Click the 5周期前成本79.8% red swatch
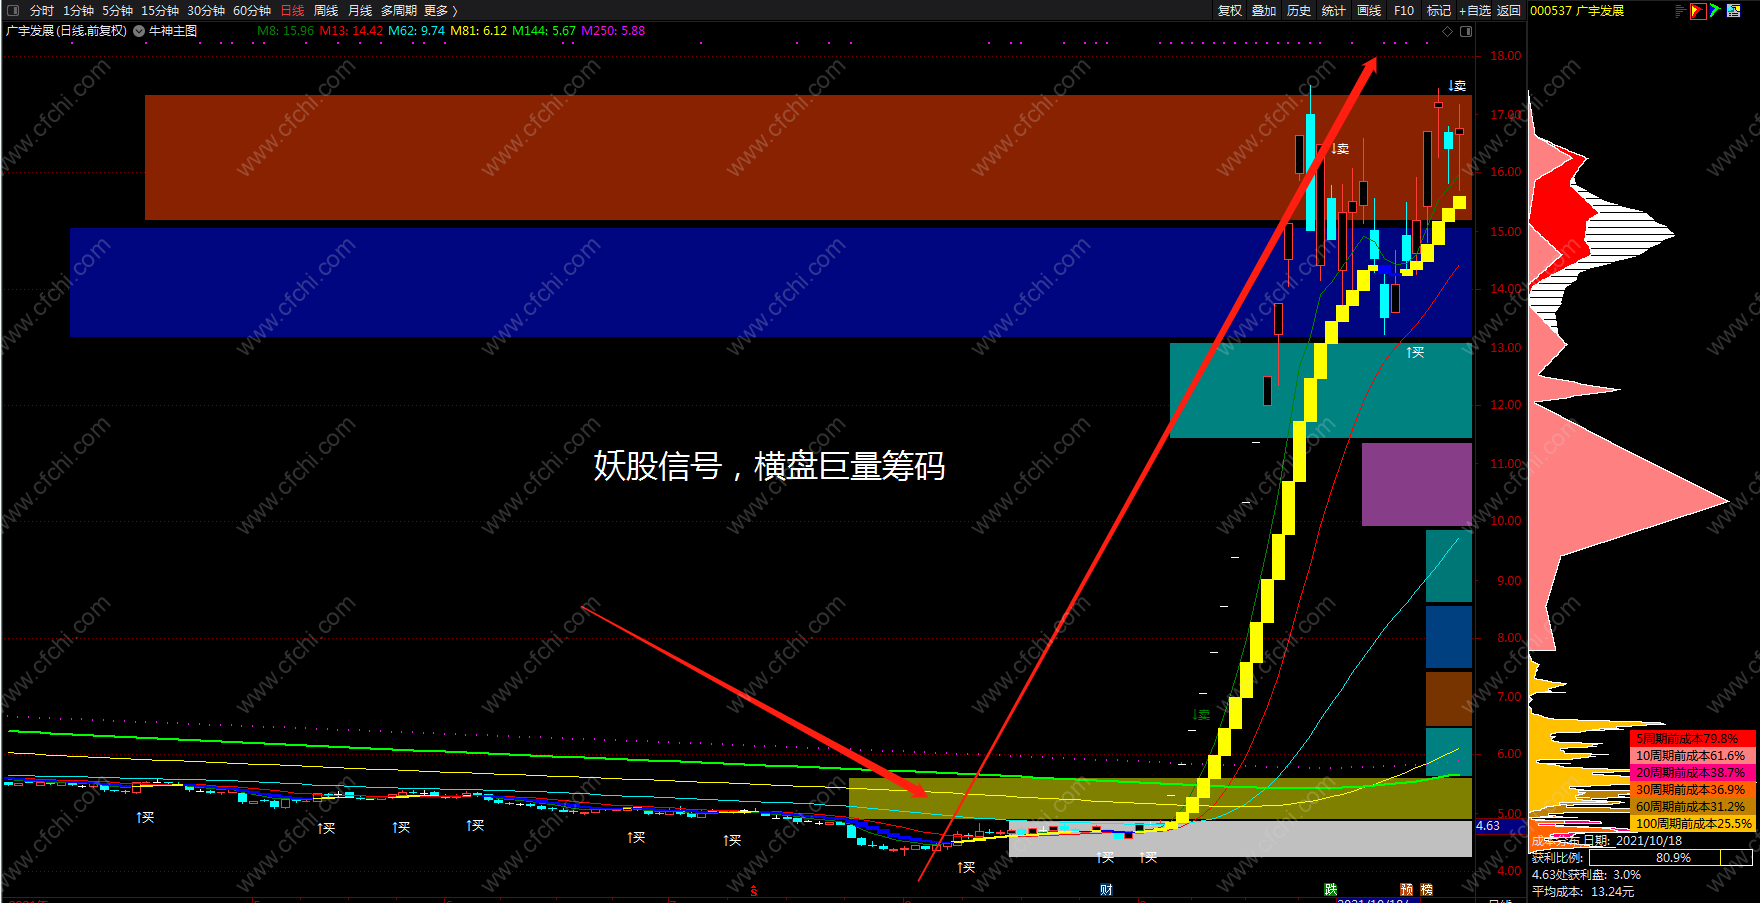The width and height of the screenshot is (1760, 903). [x=1692, y=739]
